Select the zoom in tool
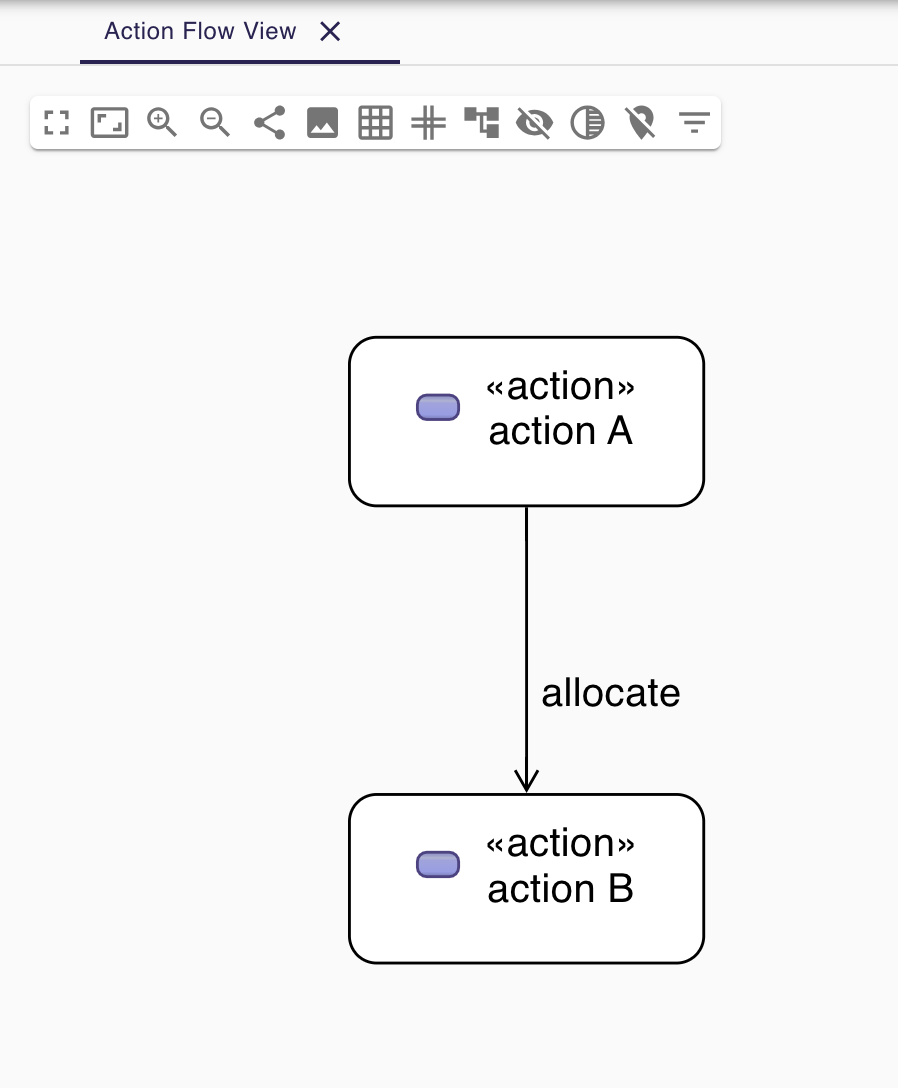The width and height of the screenshot is (898, 1088). click(x=163, y=122)
